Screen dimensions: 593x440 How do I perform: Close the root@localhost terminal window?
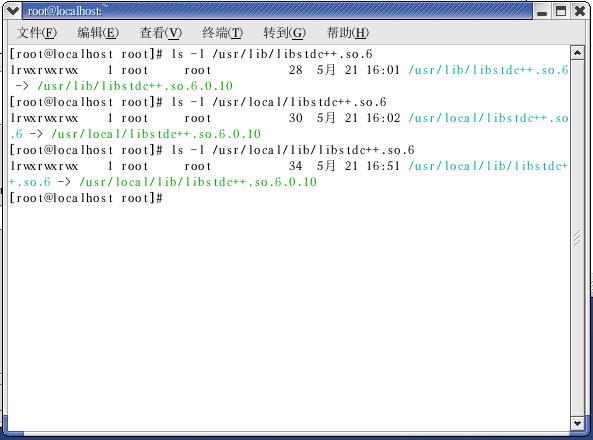click(x=580, y=11)
